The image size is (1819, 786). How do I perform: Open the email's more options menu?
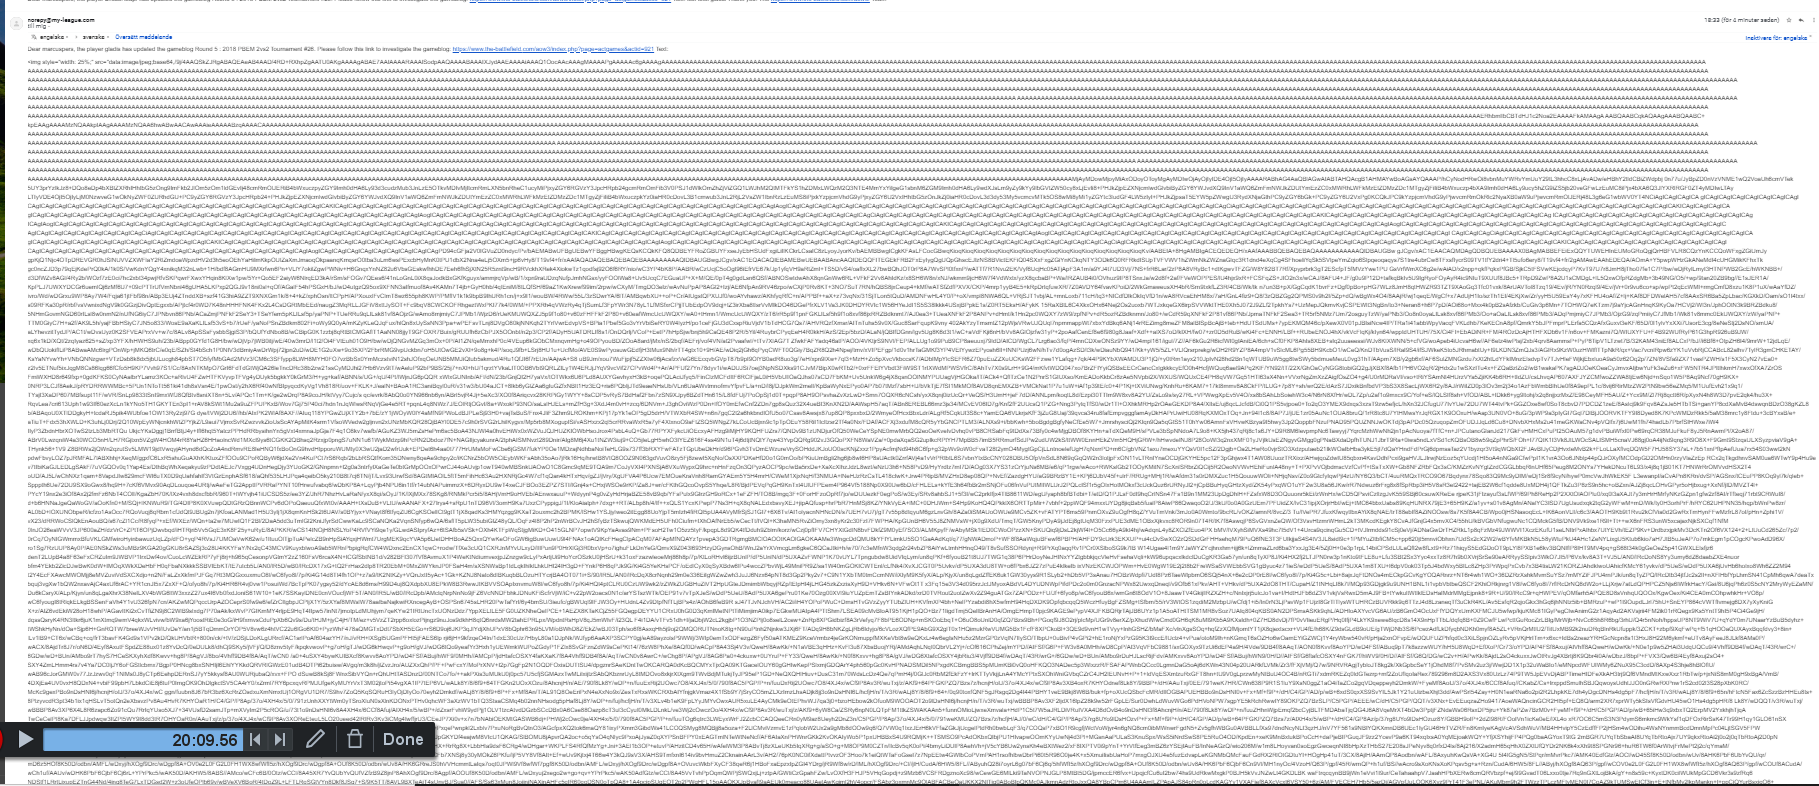pos(1813,20)
